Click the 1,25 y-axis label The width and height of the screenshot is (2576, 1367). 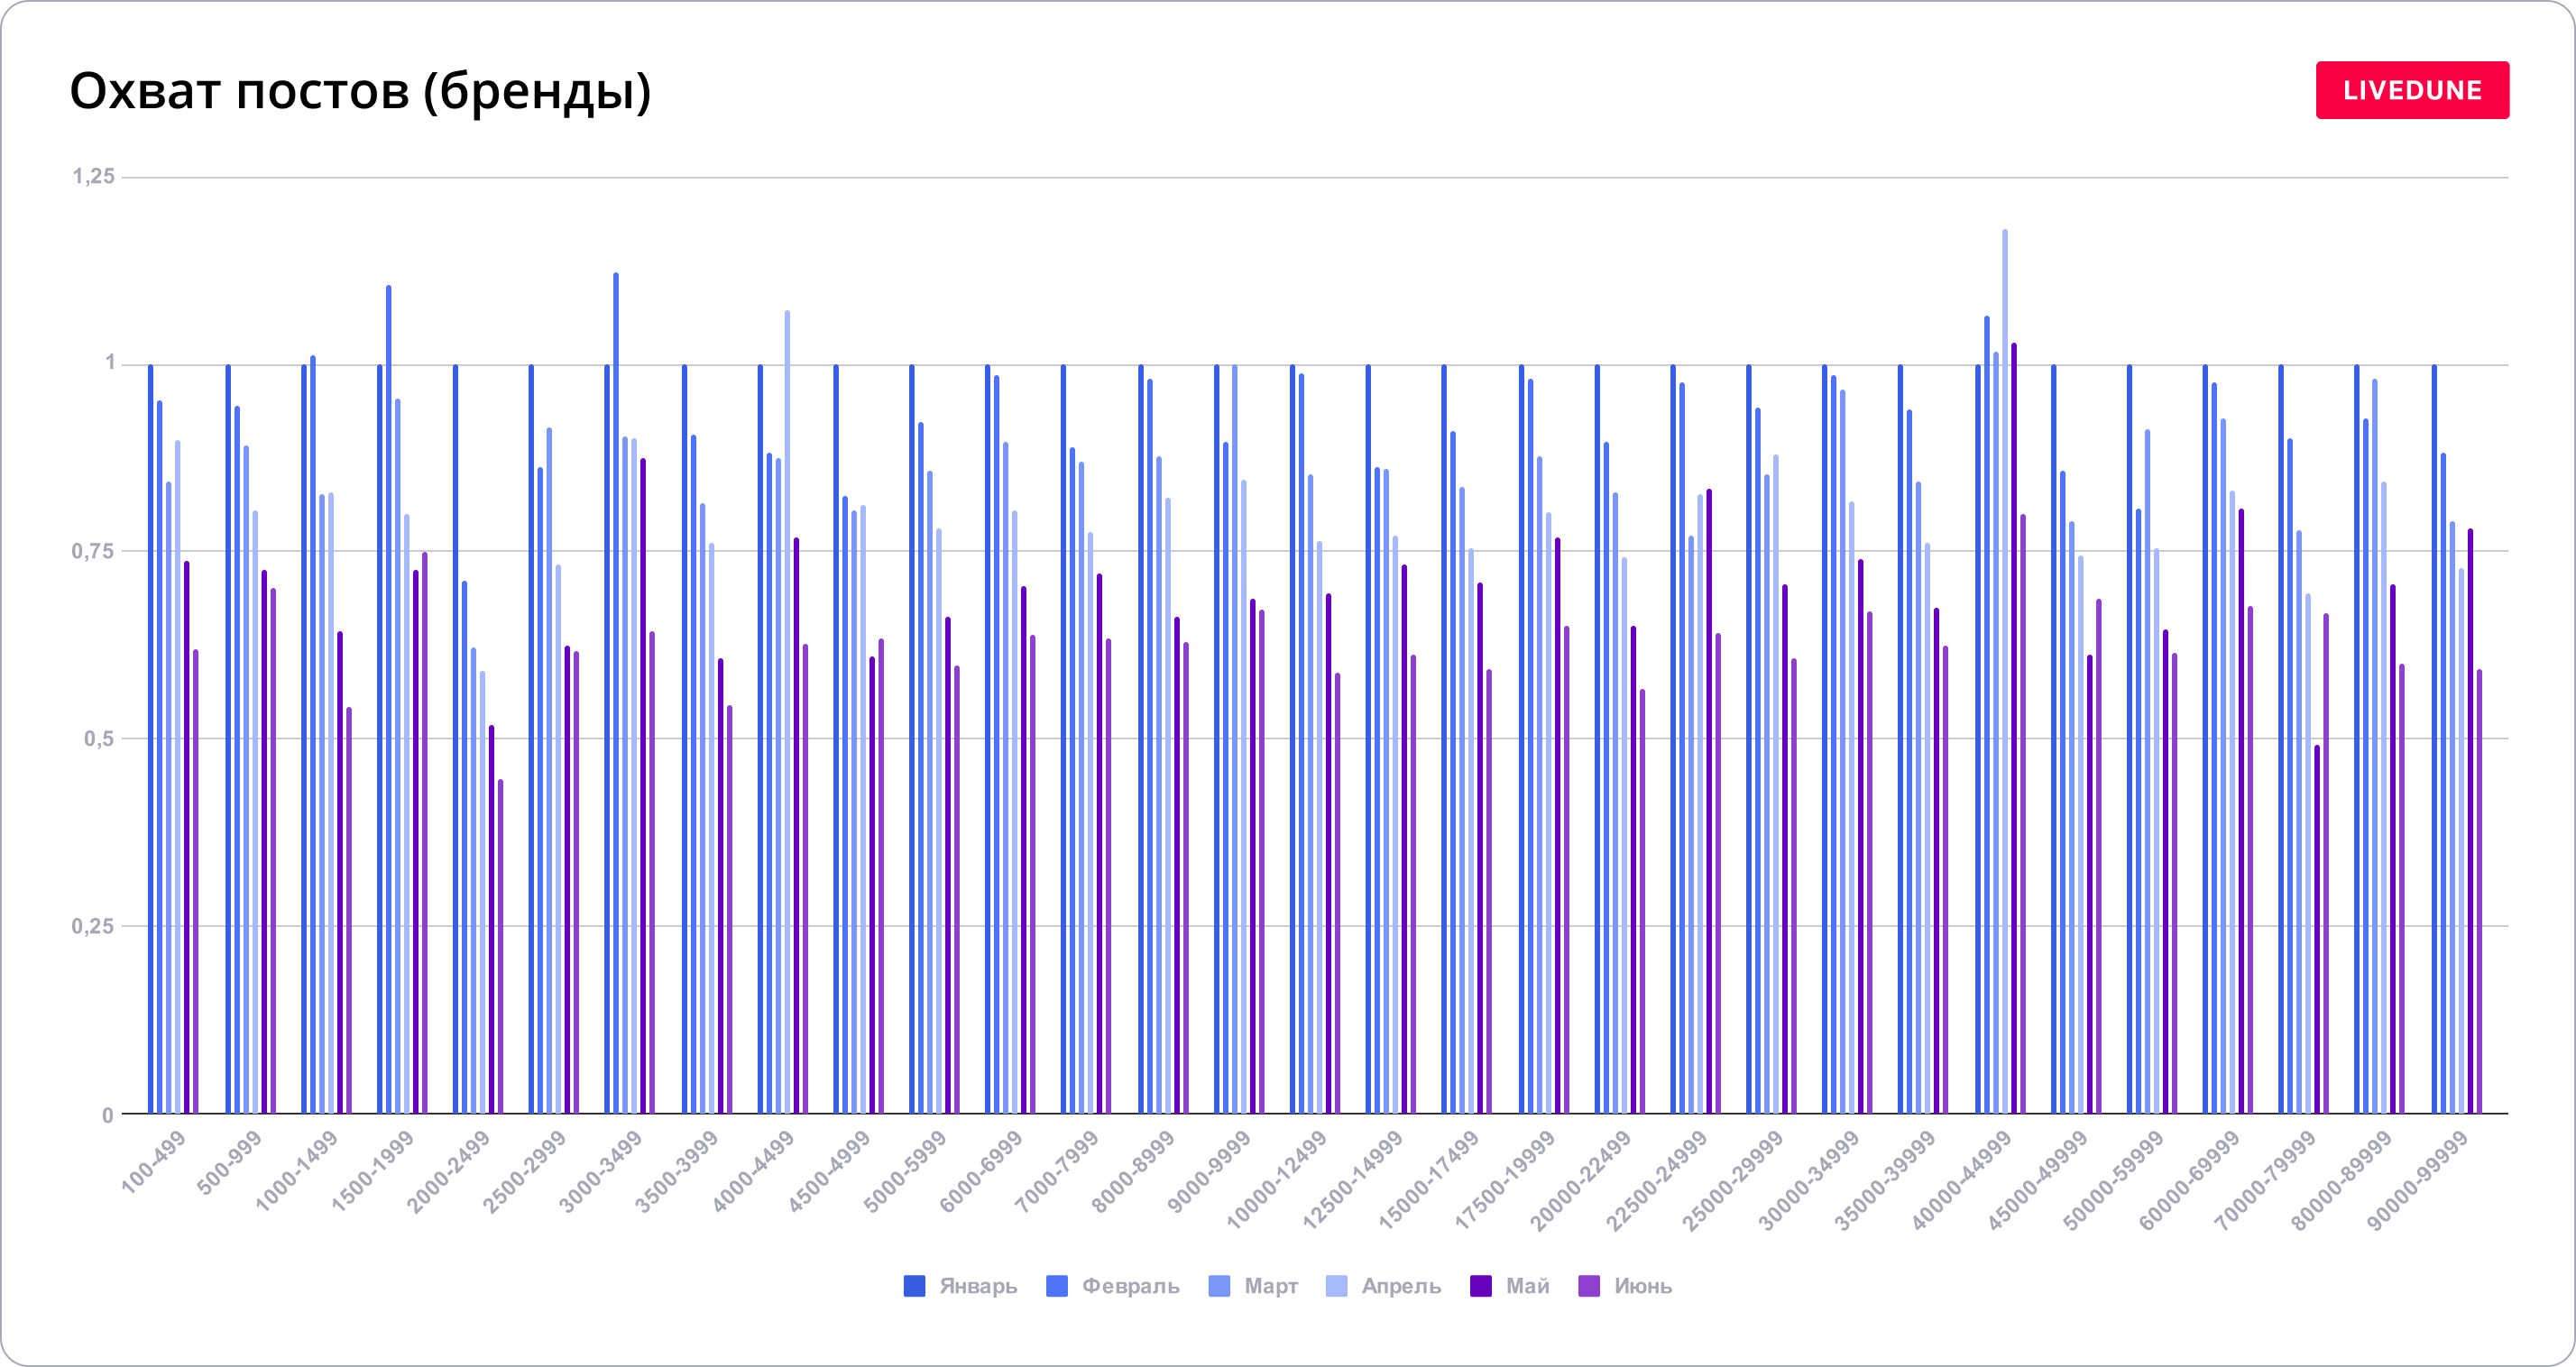94,176
